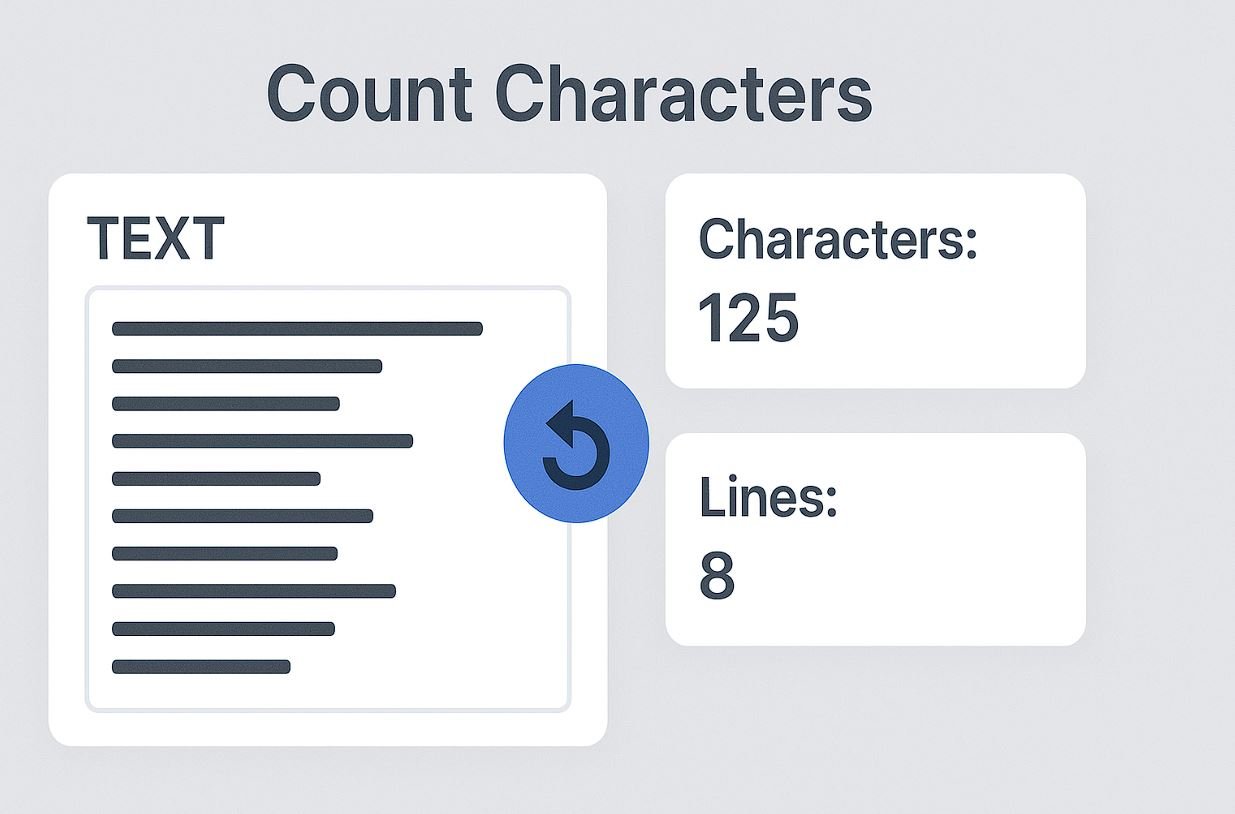Select the last, shortest line in the text box
The height and width of the screenshot is (814, 1235).
click(x=201, y=667)
